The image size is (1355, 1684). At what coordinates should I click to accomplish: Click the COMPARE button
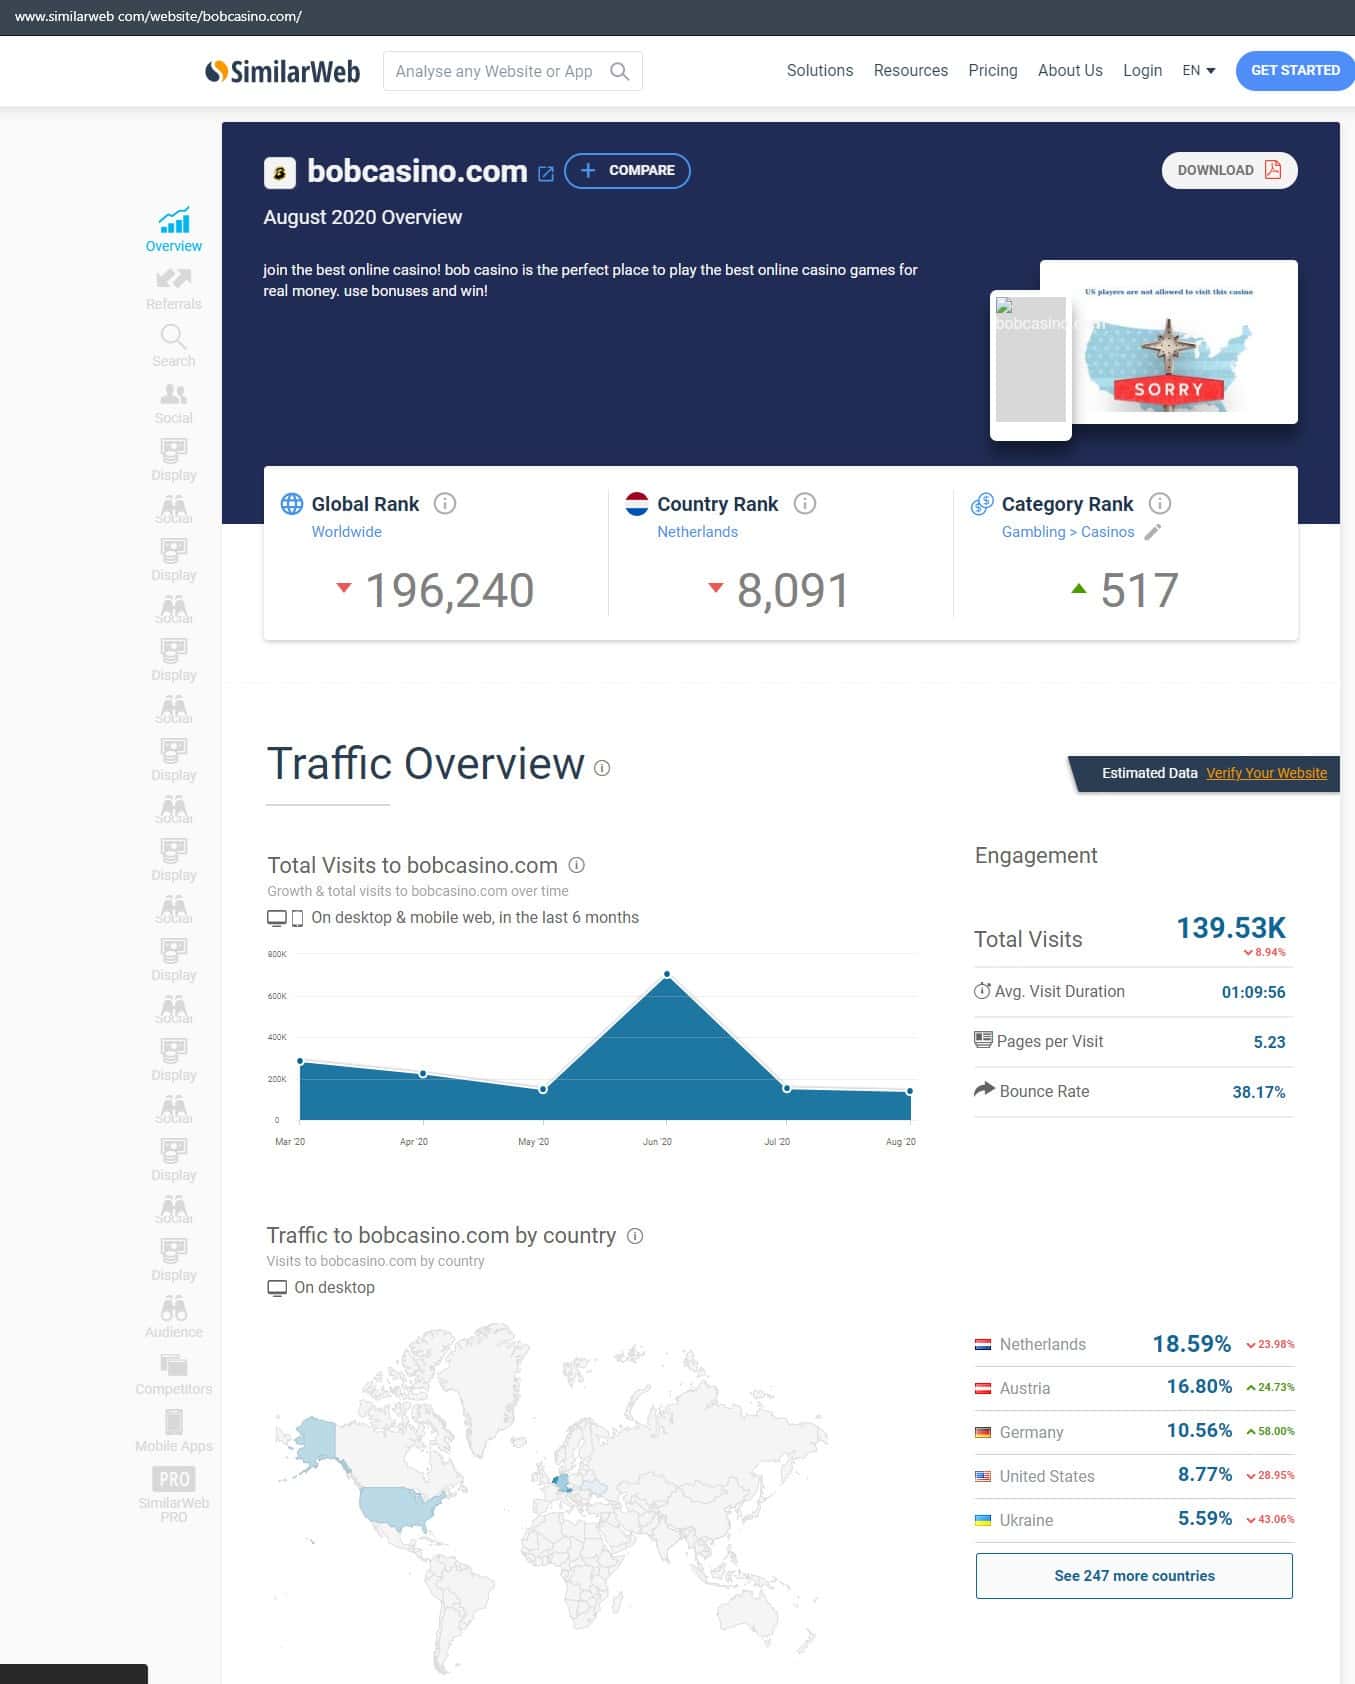pos(627,170)
